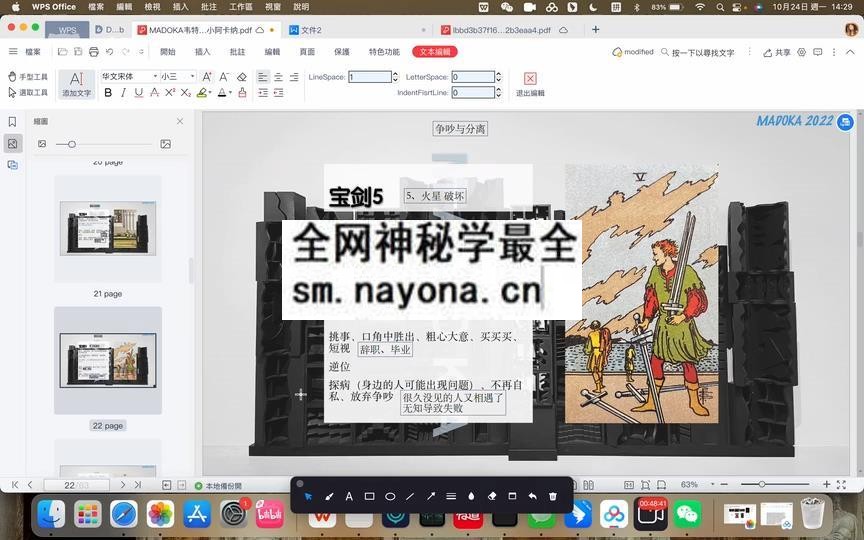Center align text
This screenshot has width=864, height=540.
pyautogui.click(x=278, y=77)
